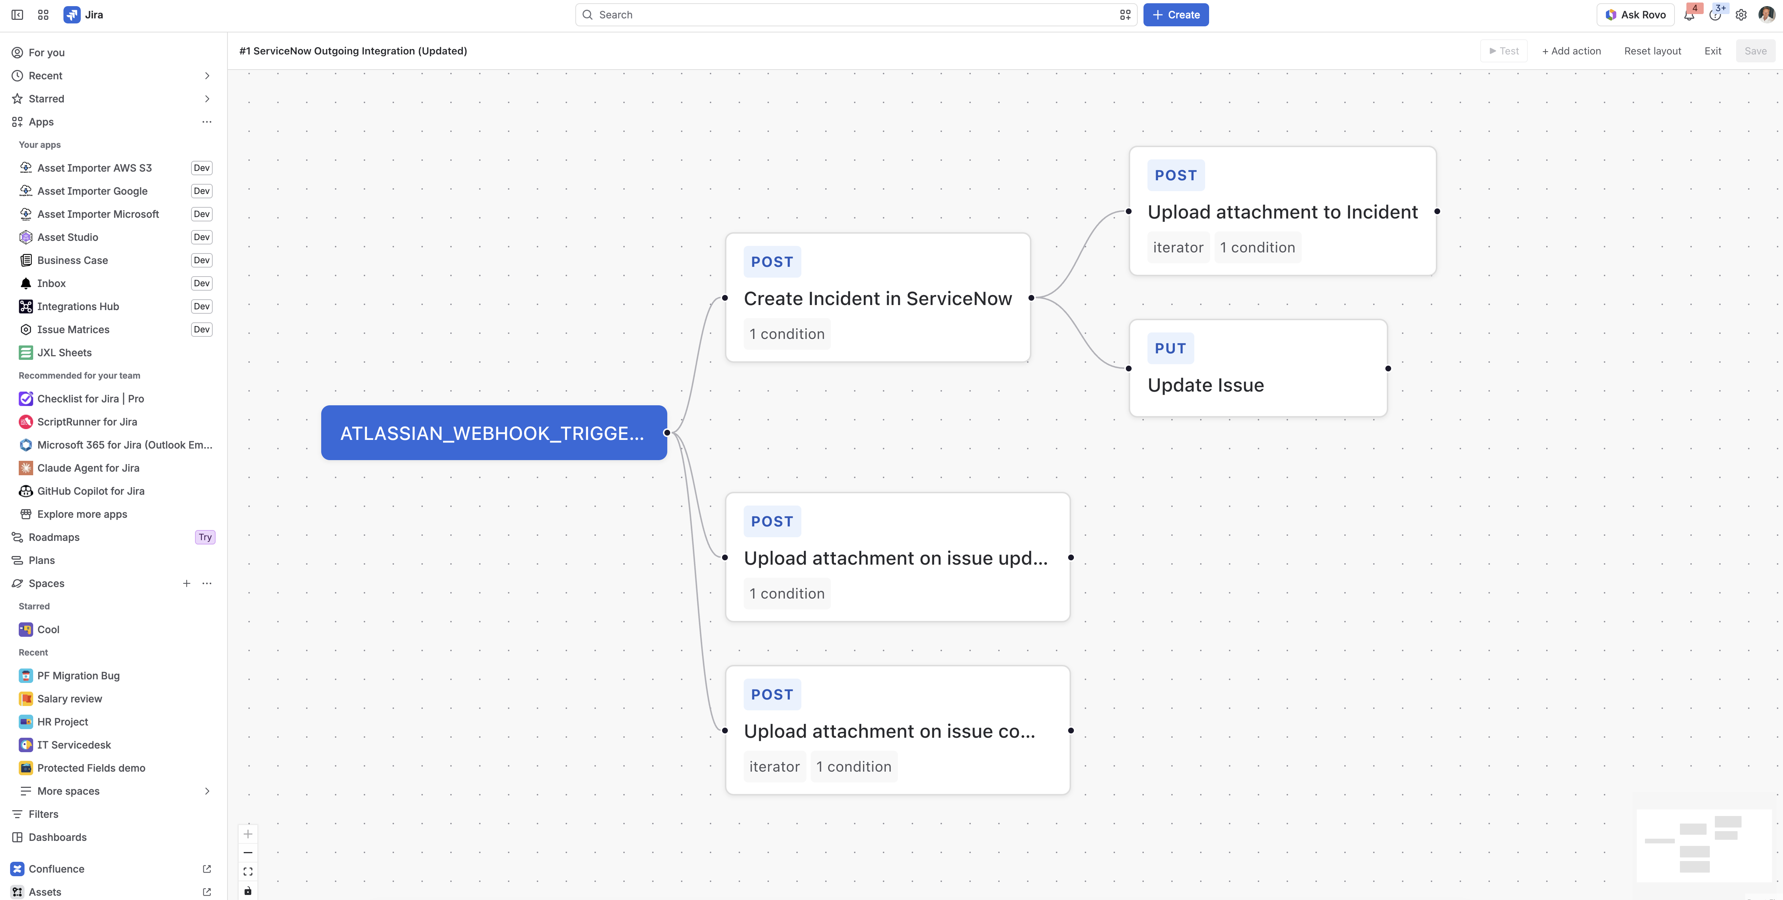This screenshot has height=900, width=1783.
Task: Click the Jira logo in the header
Action: point(84,15)
